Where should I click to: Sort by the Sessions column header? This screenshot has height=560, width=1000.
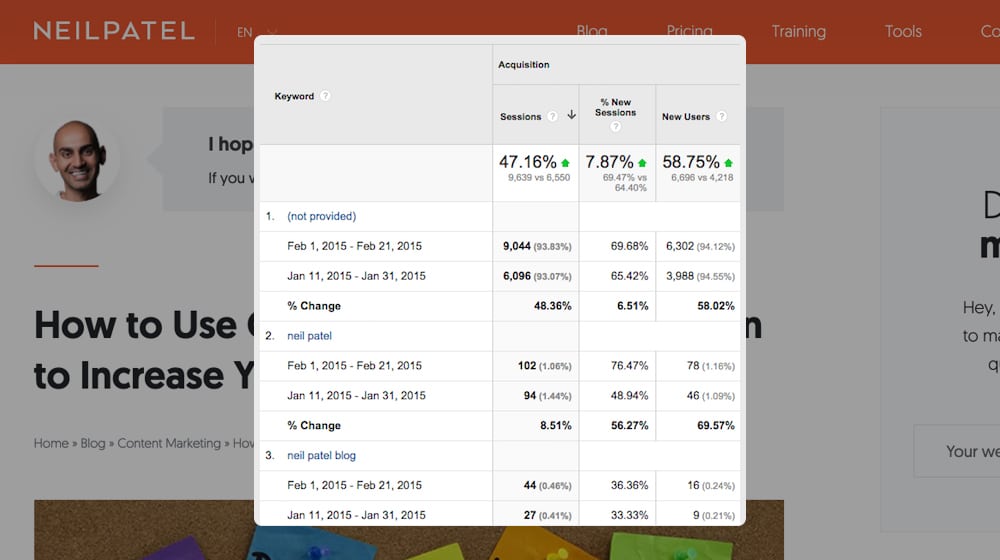(x=520, y=117)
